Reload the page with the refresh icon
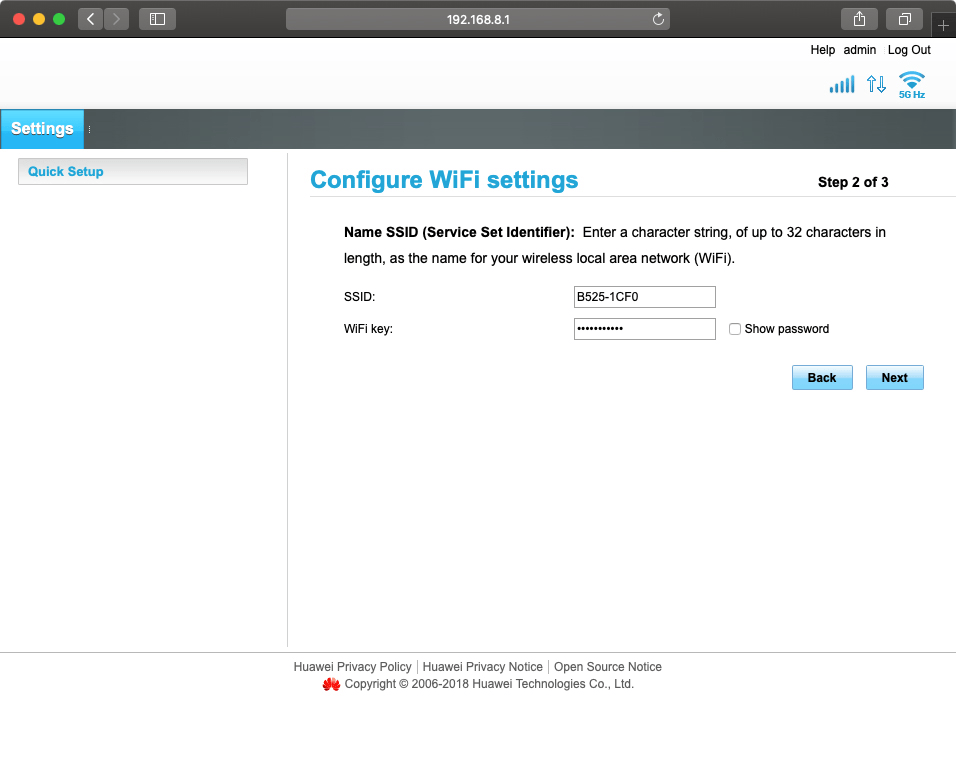 (658, 19)
